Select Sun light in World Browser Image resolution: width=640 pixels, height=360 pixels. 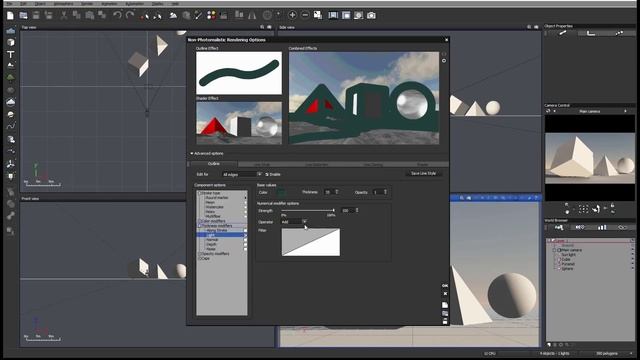point(568,255)
